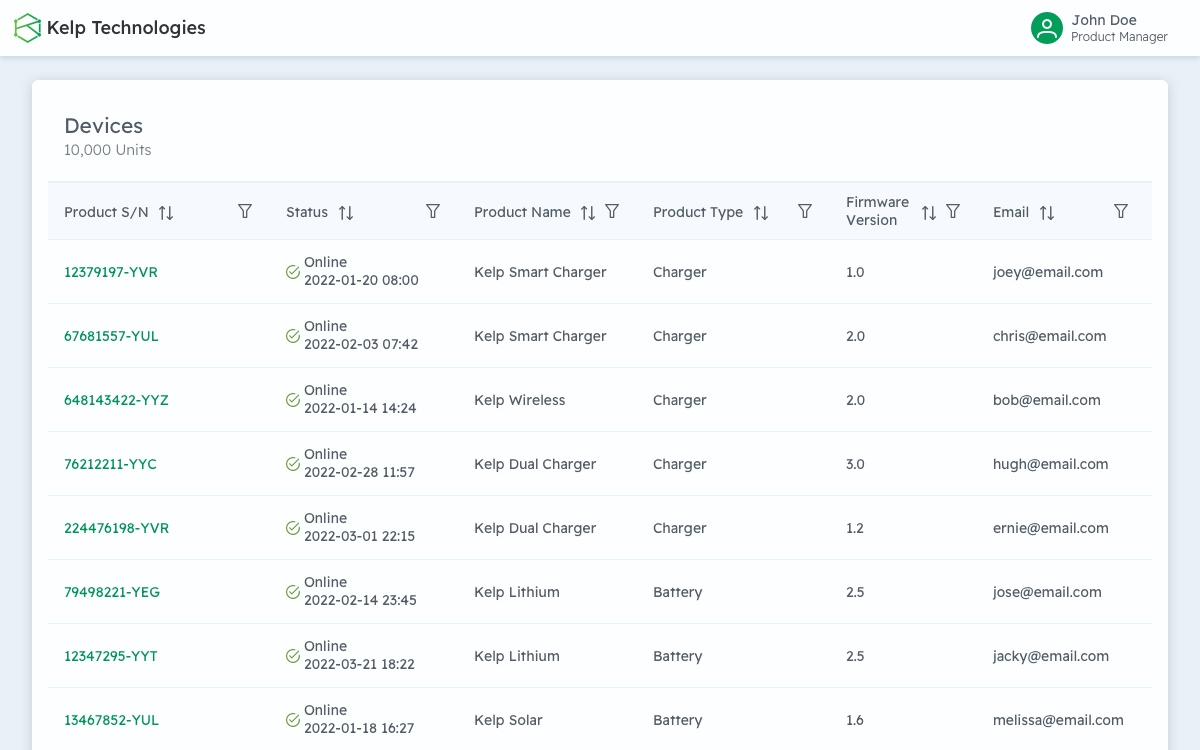Sort by Product S/N column

(x=166, y=212)
